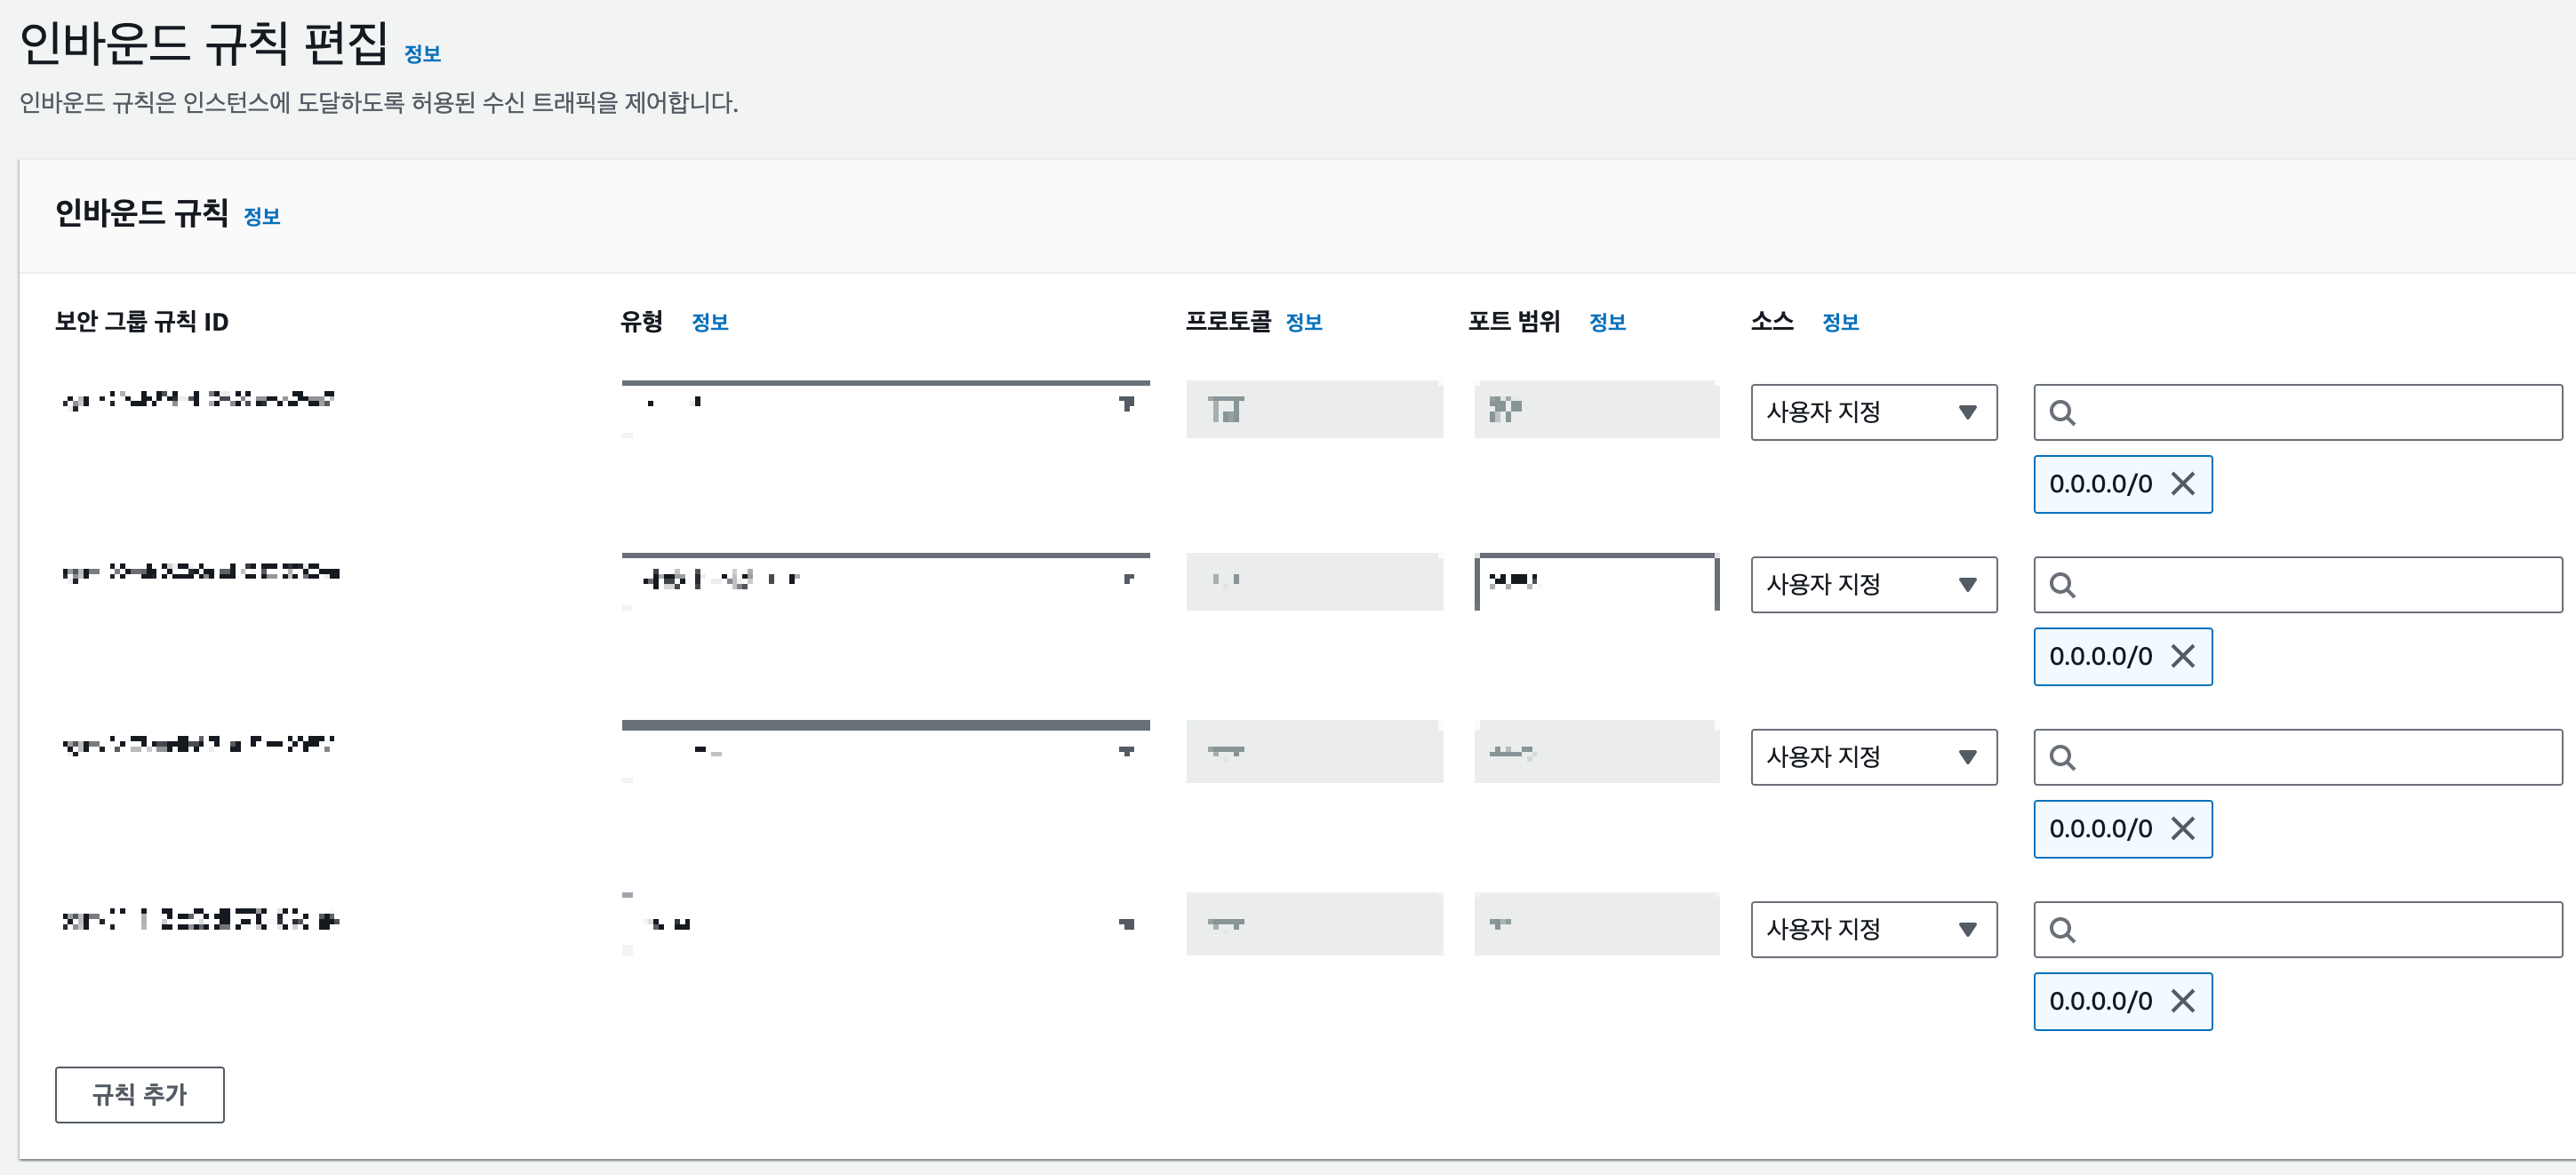Open 정보 link next to 소스 header
2576x1175 pixels.
[x=1840, y=322]
